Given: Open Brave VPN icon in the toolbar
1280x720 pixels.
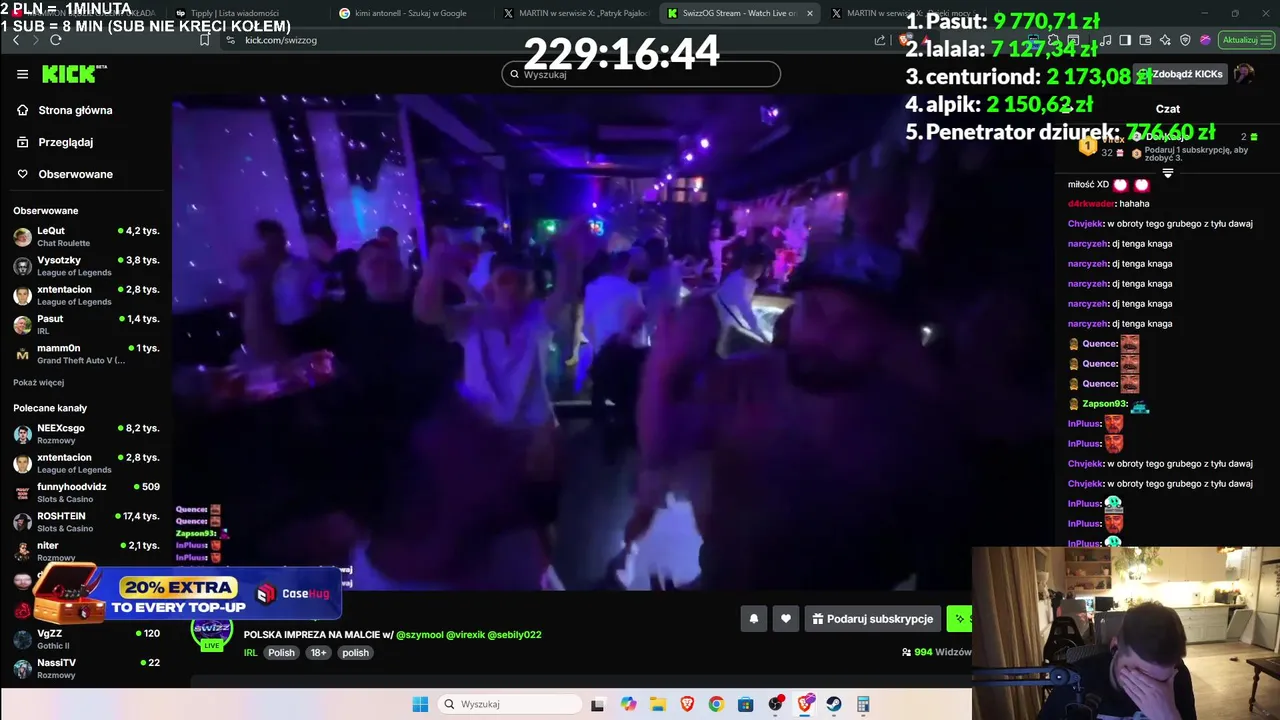Looking at the screenshot, I should [1185, 40].
